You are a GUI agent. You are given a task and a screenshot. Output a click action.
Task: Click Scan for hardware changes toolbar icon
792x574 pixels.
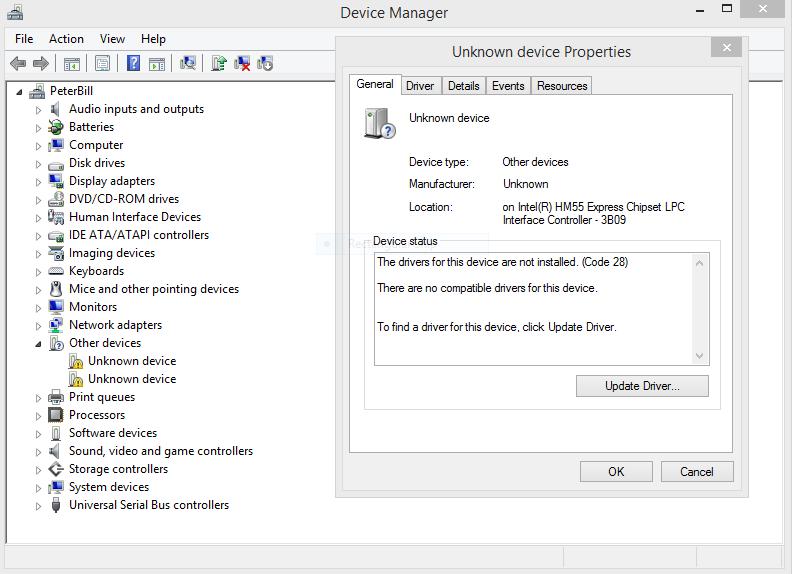pyautogui.click(x=187, y=63)
